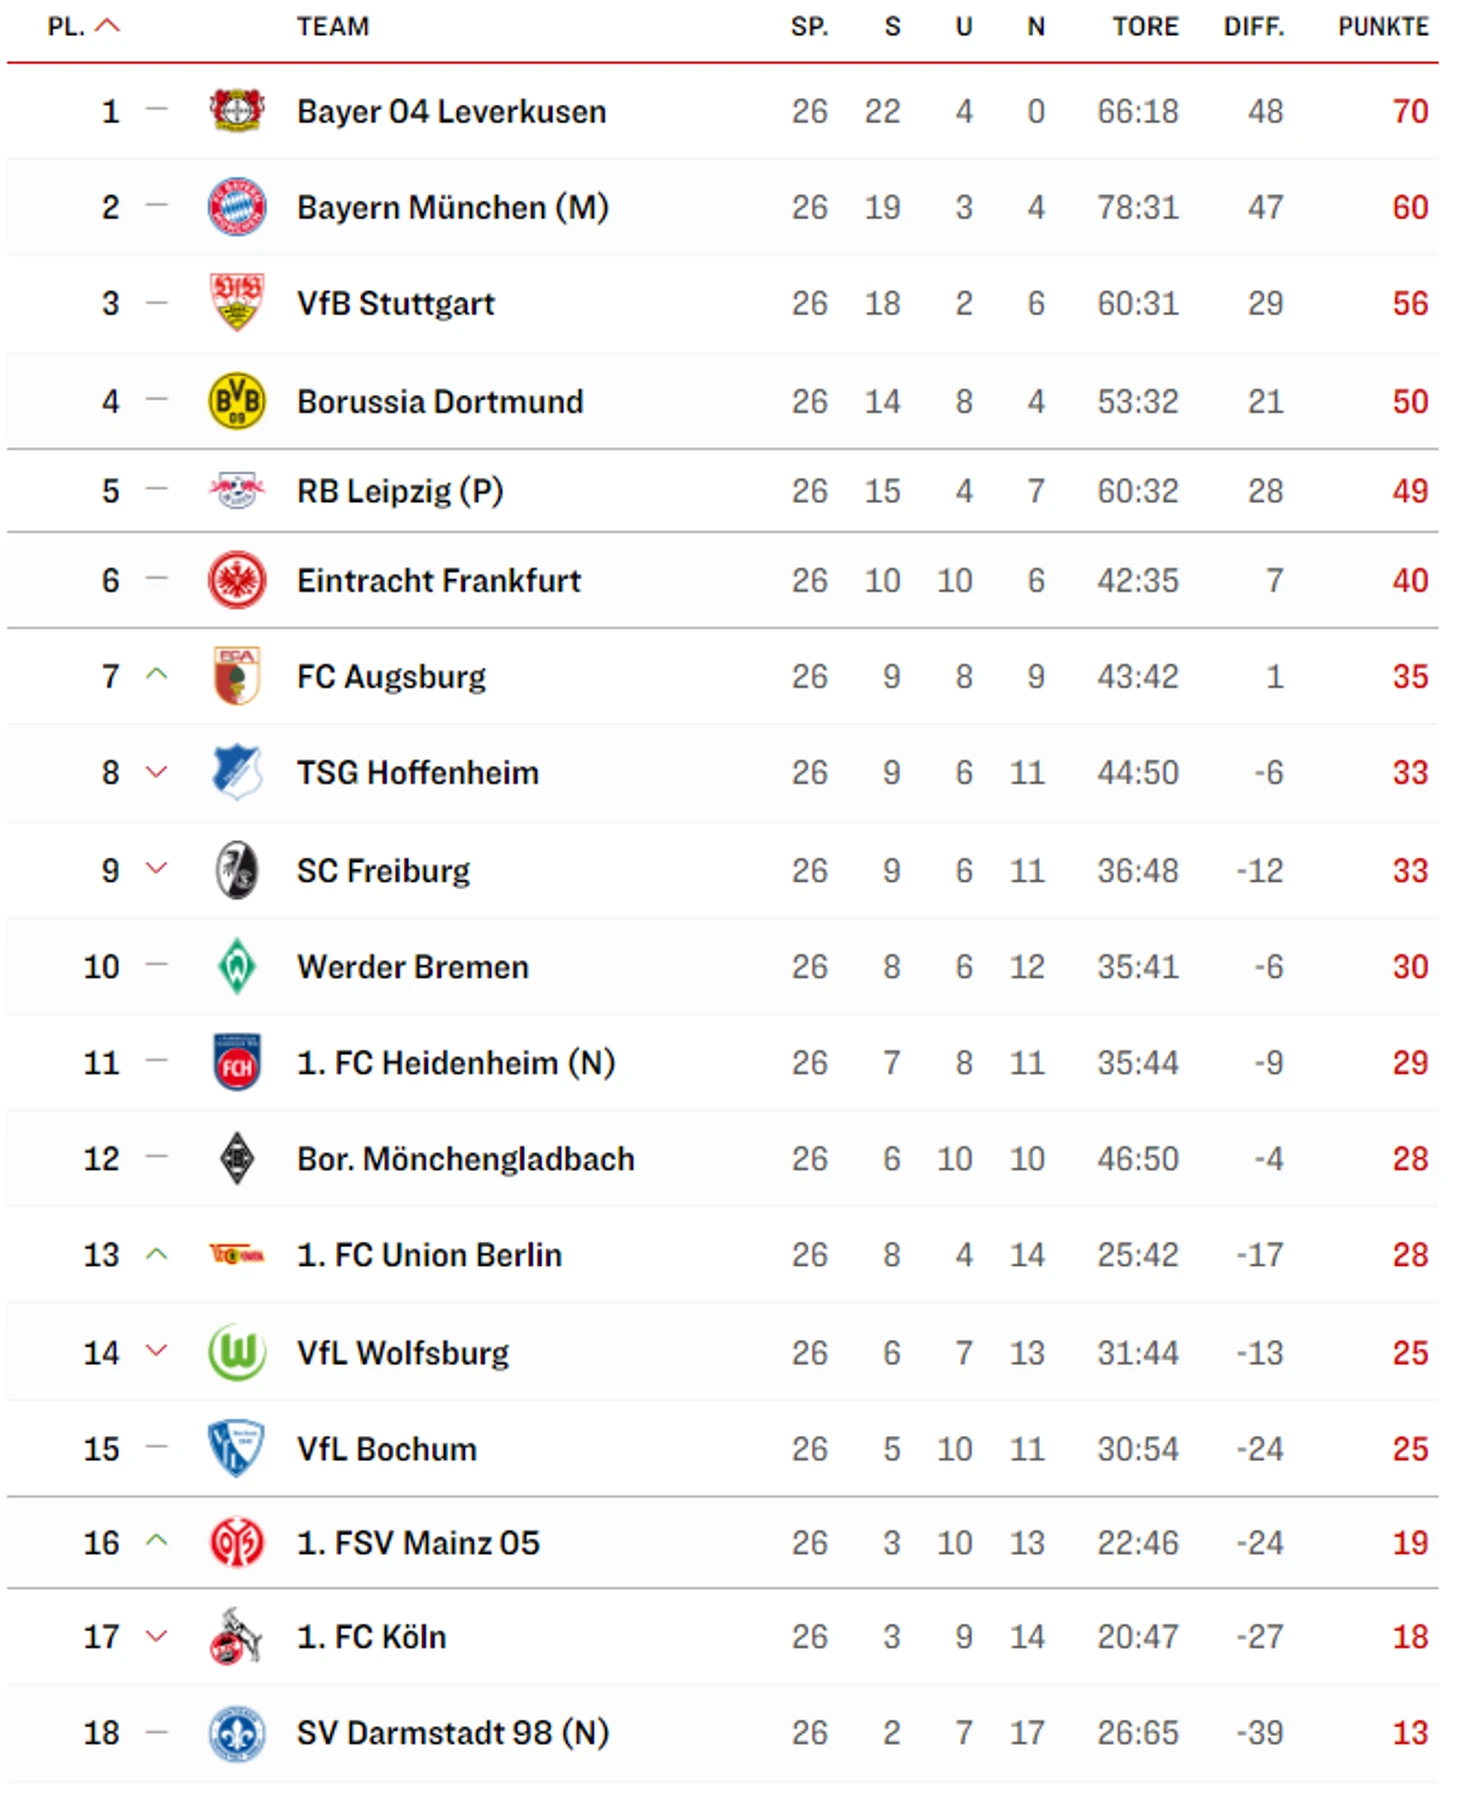
Task: Sort table by the TORE column
Action: tap(1145, 27)
